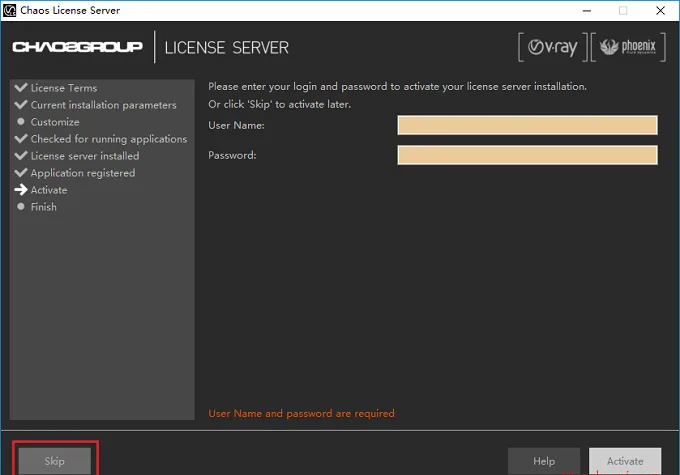The width and height of the screenshot is (680, 475).
Task: Select the Customize step
Action: coord(55,122)
